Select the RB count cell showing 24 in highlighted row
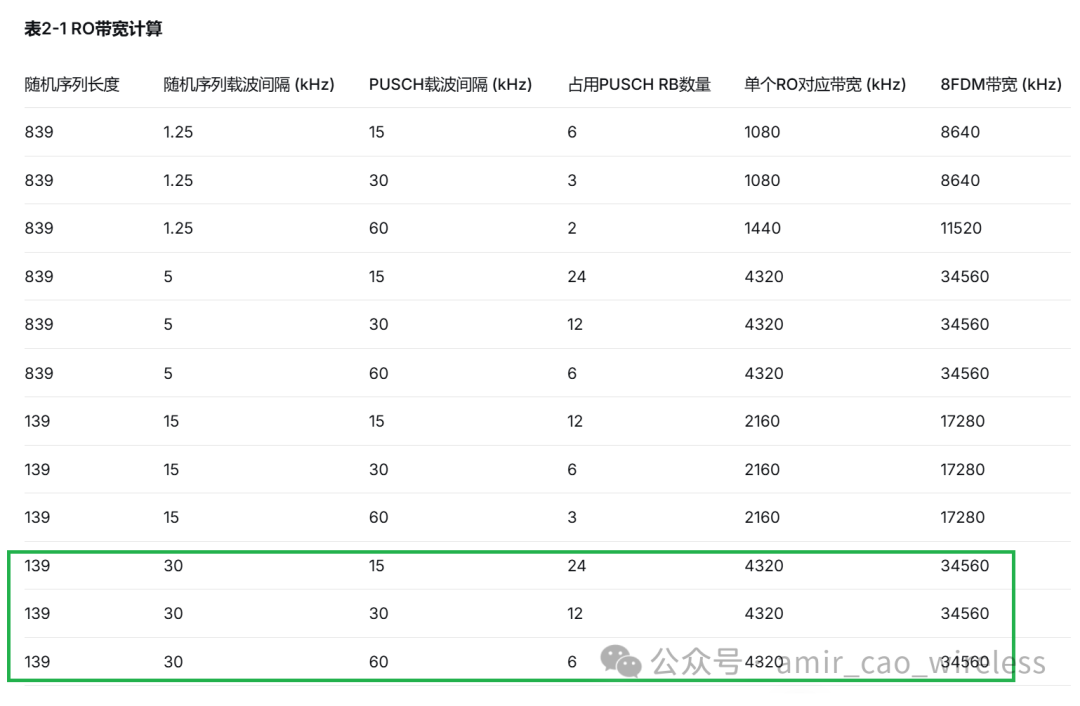This screenshot has width=1080, height=706. [x=577, y=565]
